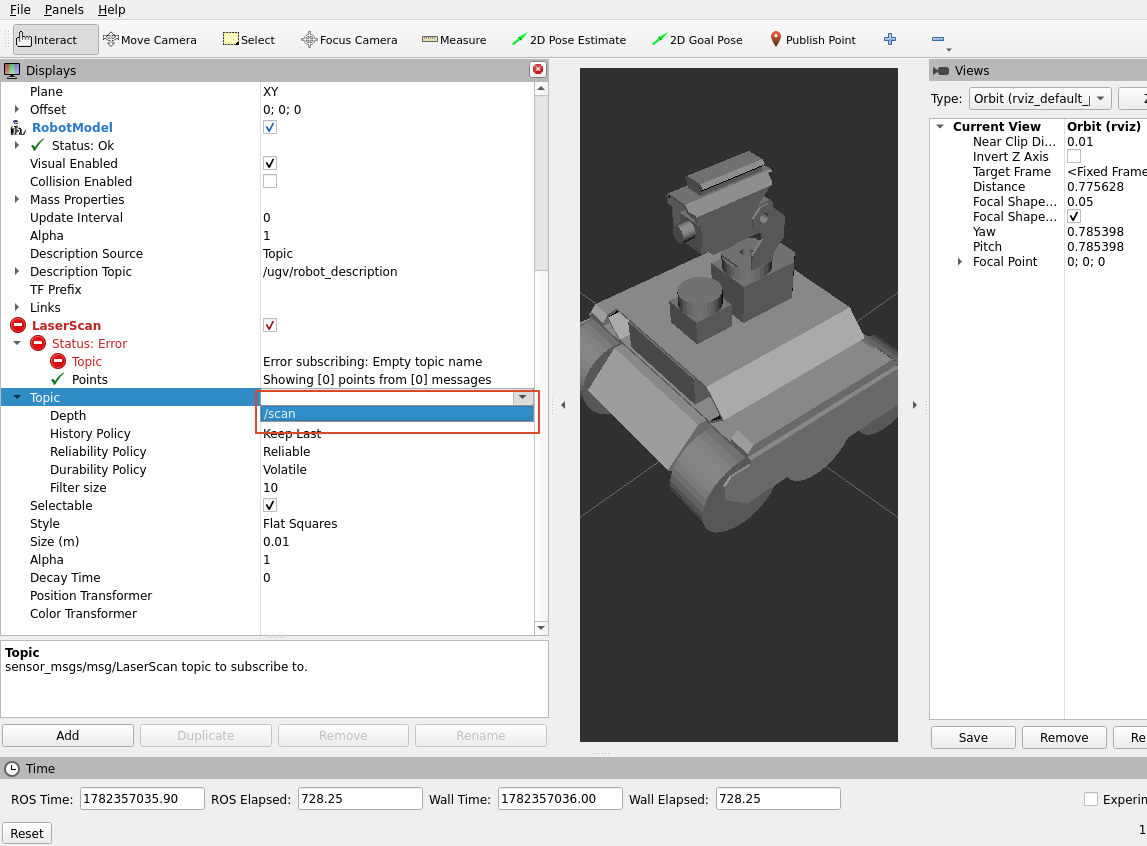This screenshot has height=846, width=1147.
Task: Open the Panels menu
Action: [x=64, y=10]
